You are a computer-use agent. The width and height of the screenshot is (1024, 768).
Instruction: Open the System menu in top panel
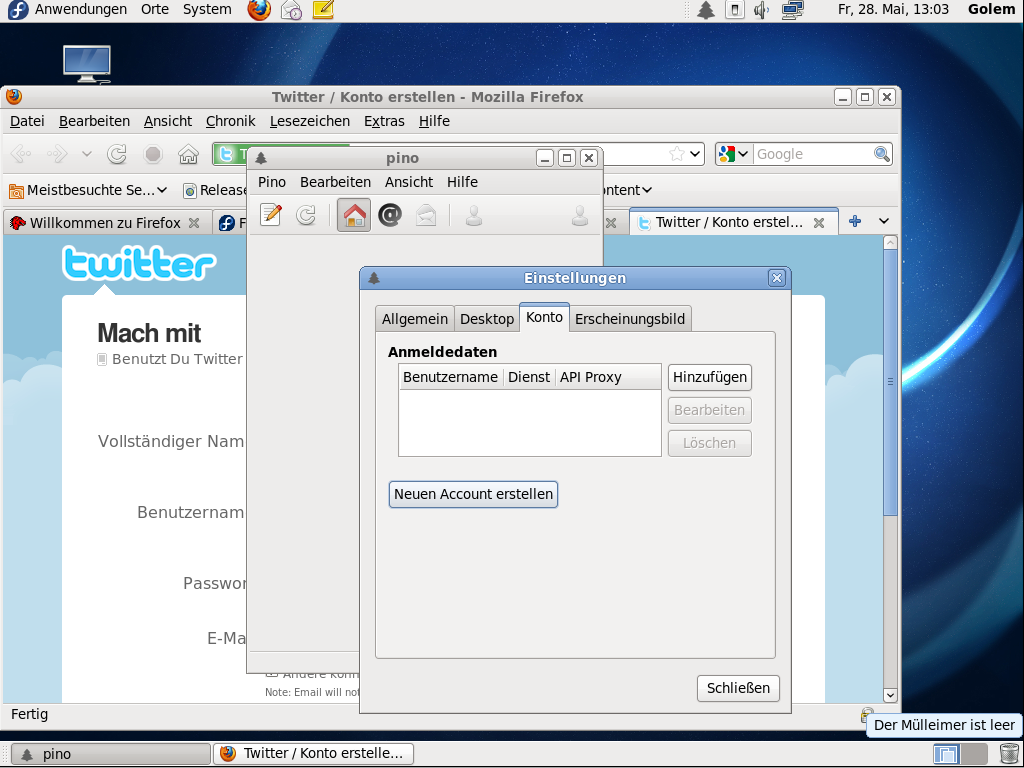[x=207, y=10]
